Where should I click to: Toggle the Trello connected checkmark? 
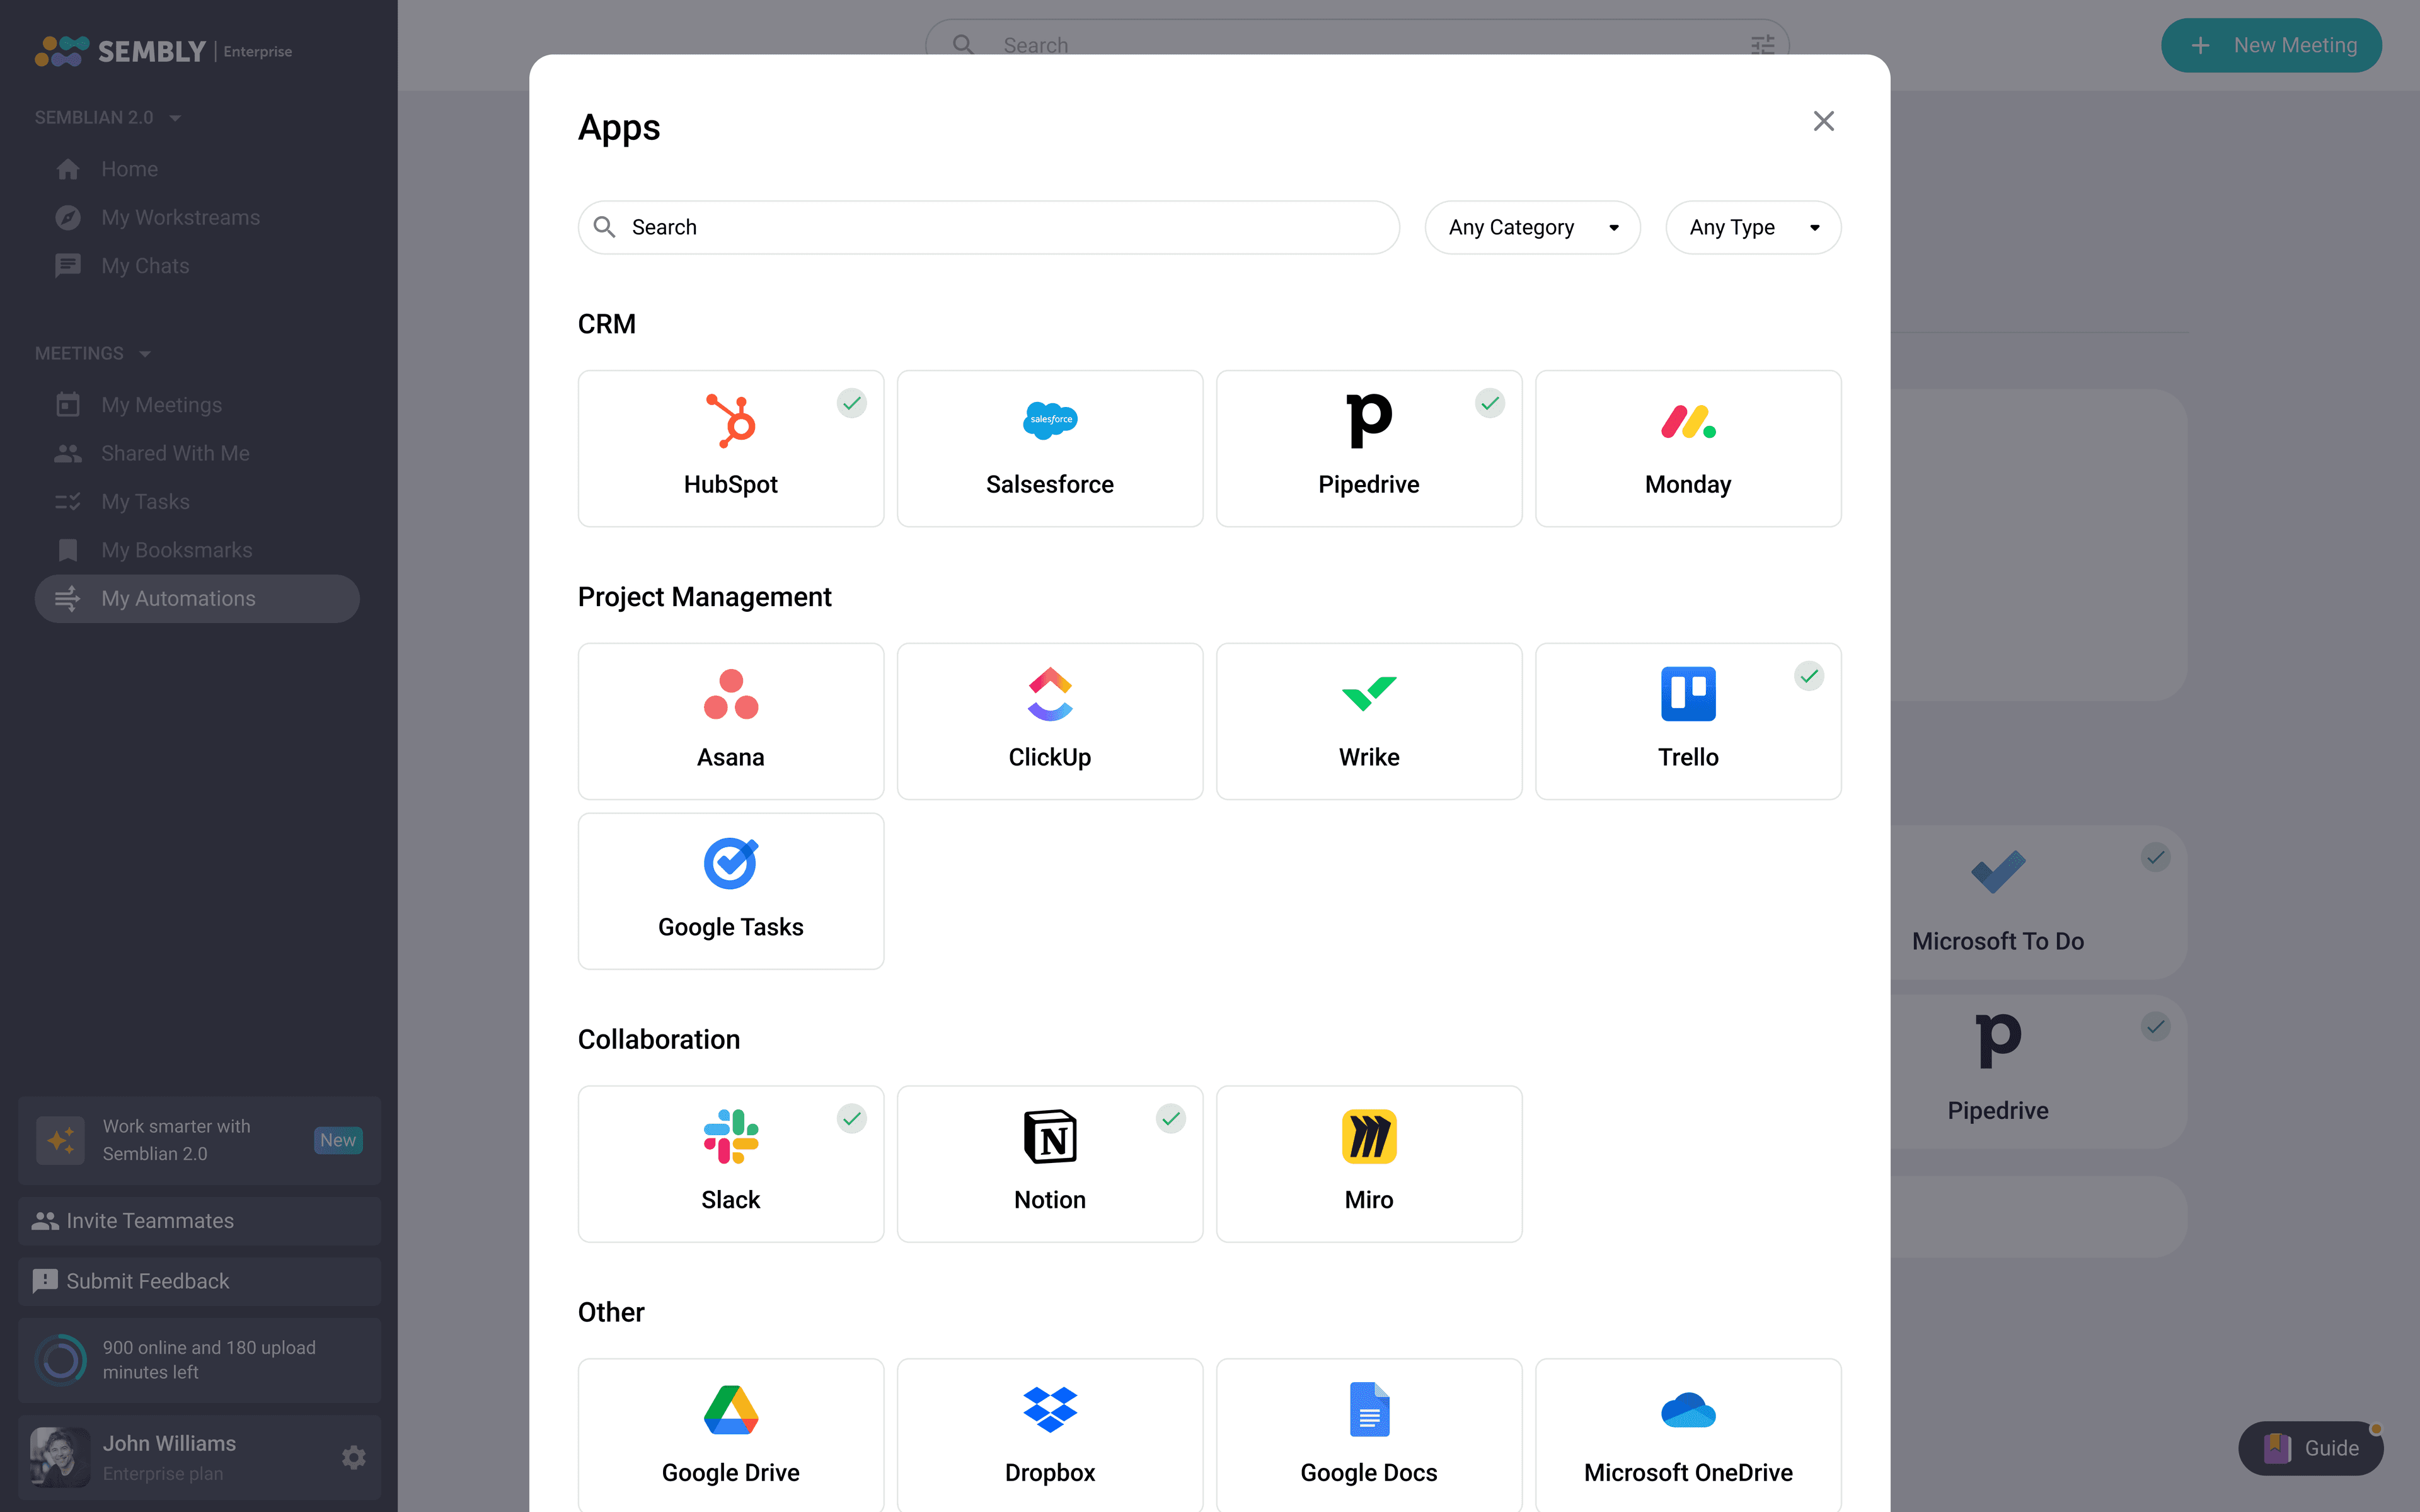tap(1808, 676)
